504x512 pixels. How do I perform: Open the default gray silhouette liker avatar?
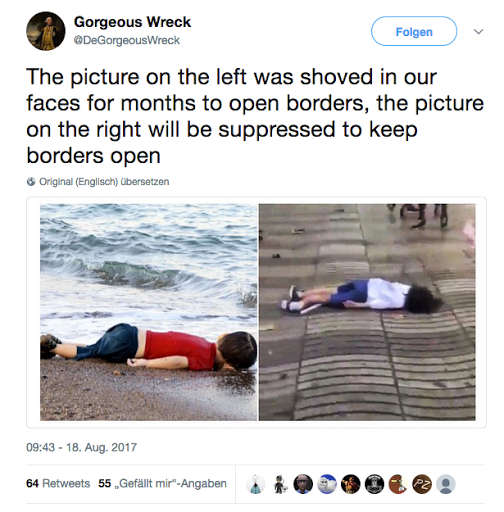[446, 484]
